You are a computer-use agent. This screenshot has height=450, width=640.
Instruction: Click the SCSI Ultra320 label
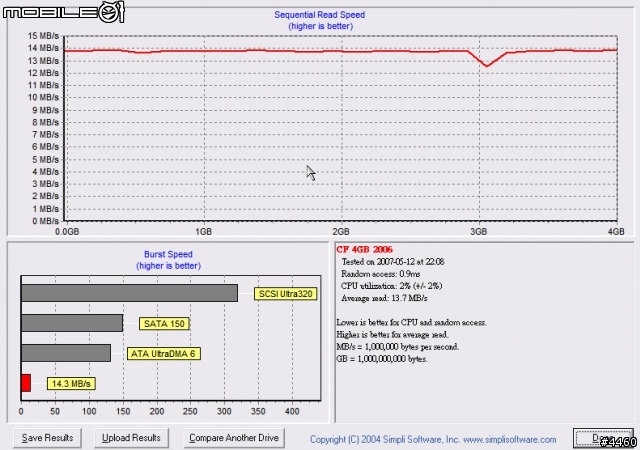pos(285,294)
